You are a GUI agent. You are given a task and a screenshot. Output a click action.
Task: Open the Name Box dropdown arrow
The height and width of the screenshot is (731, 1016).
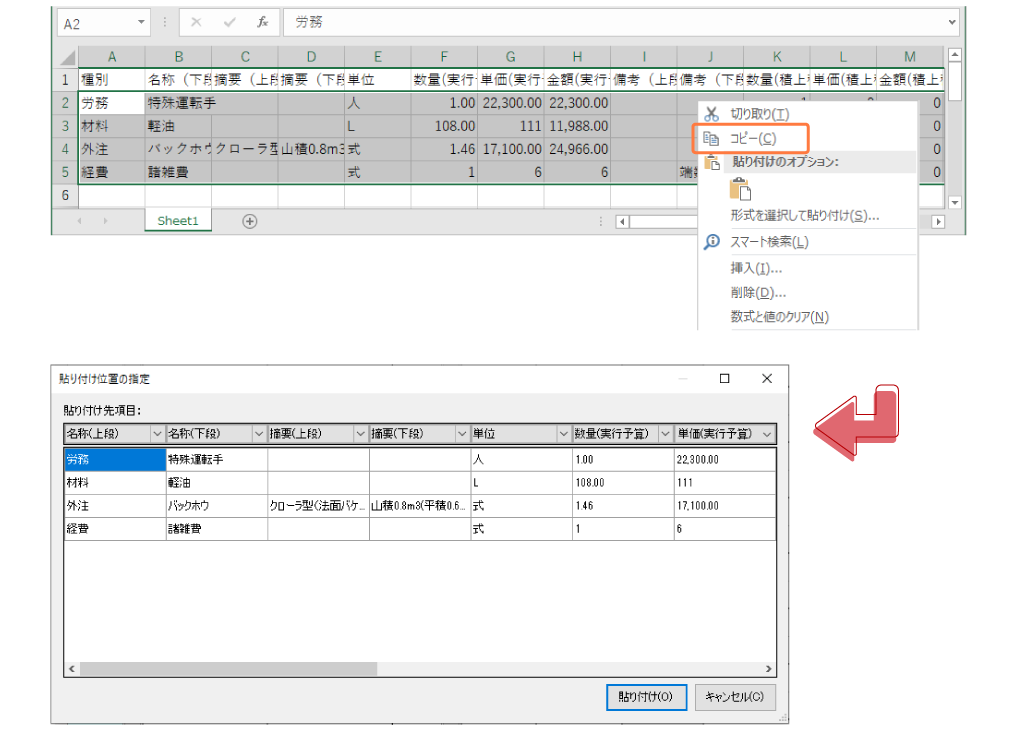(139, 21)
